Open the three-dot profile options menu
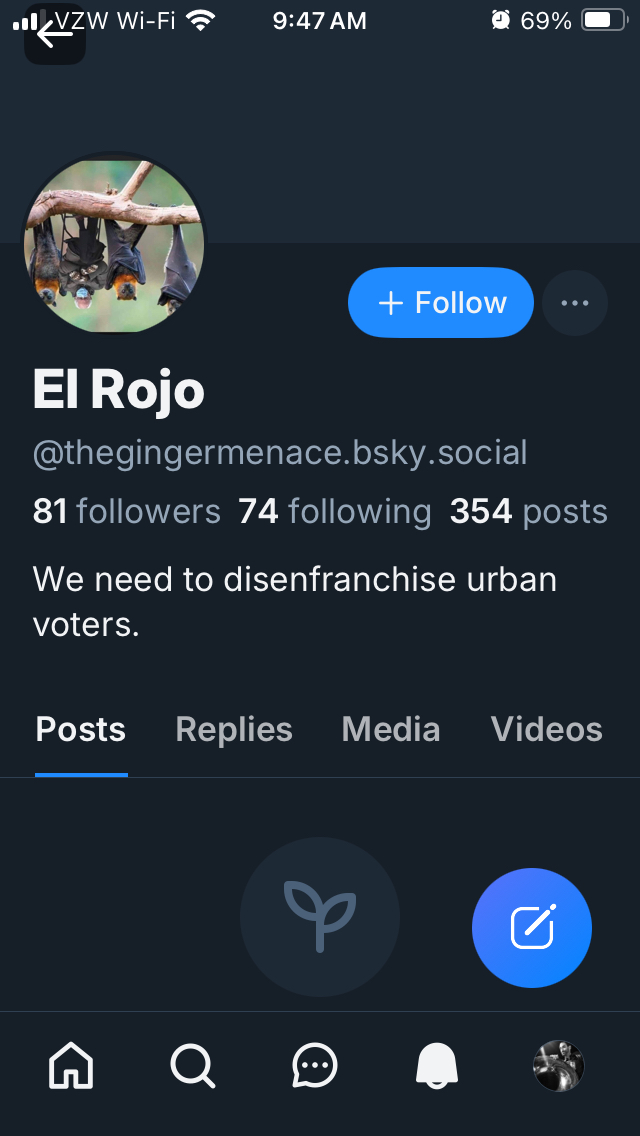640x1136 pixels. click(575, 303)
